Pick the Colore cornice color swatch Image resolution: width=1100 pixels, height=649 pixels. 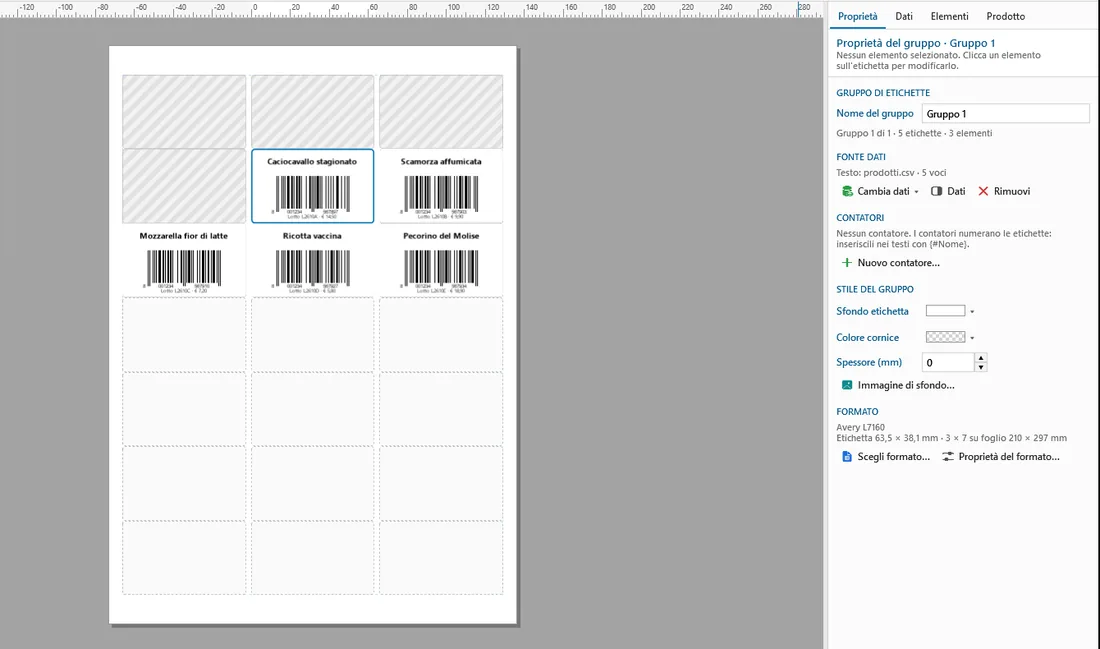(x=945, y=337)
